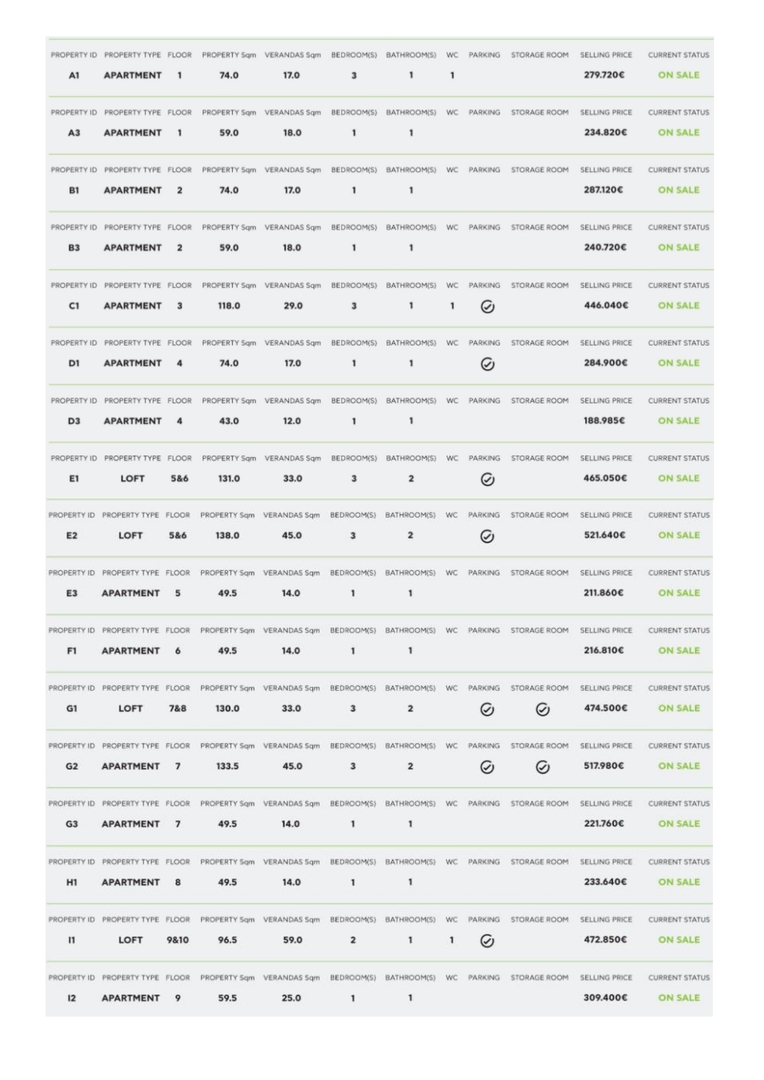Viewport: 764px width, 1080px height.
Task: Select the 188.985€ price of D3
Action: [x=605, y=421]
